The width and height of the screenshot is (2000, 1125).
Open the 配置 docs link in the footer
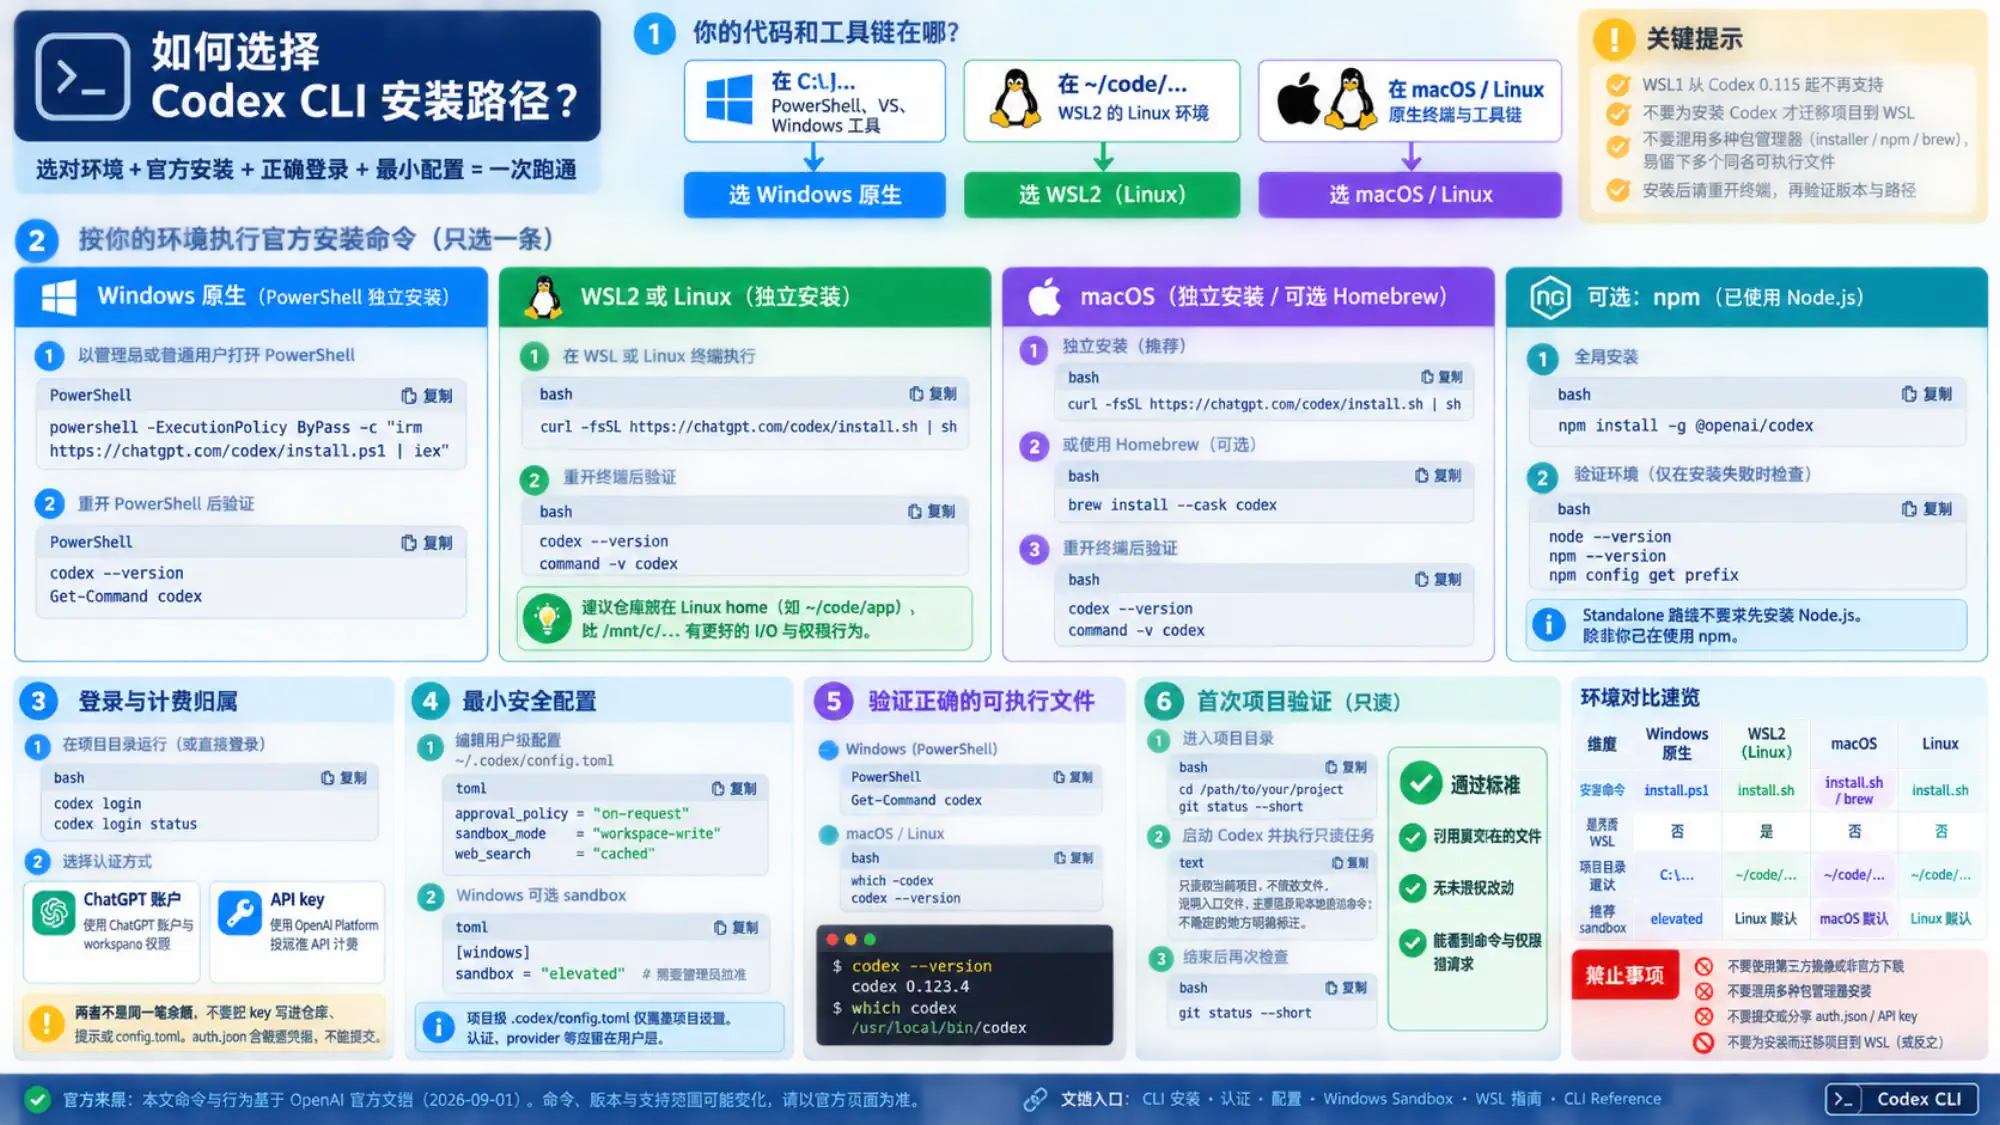pyautogui.click(x=1286, y=1099)
